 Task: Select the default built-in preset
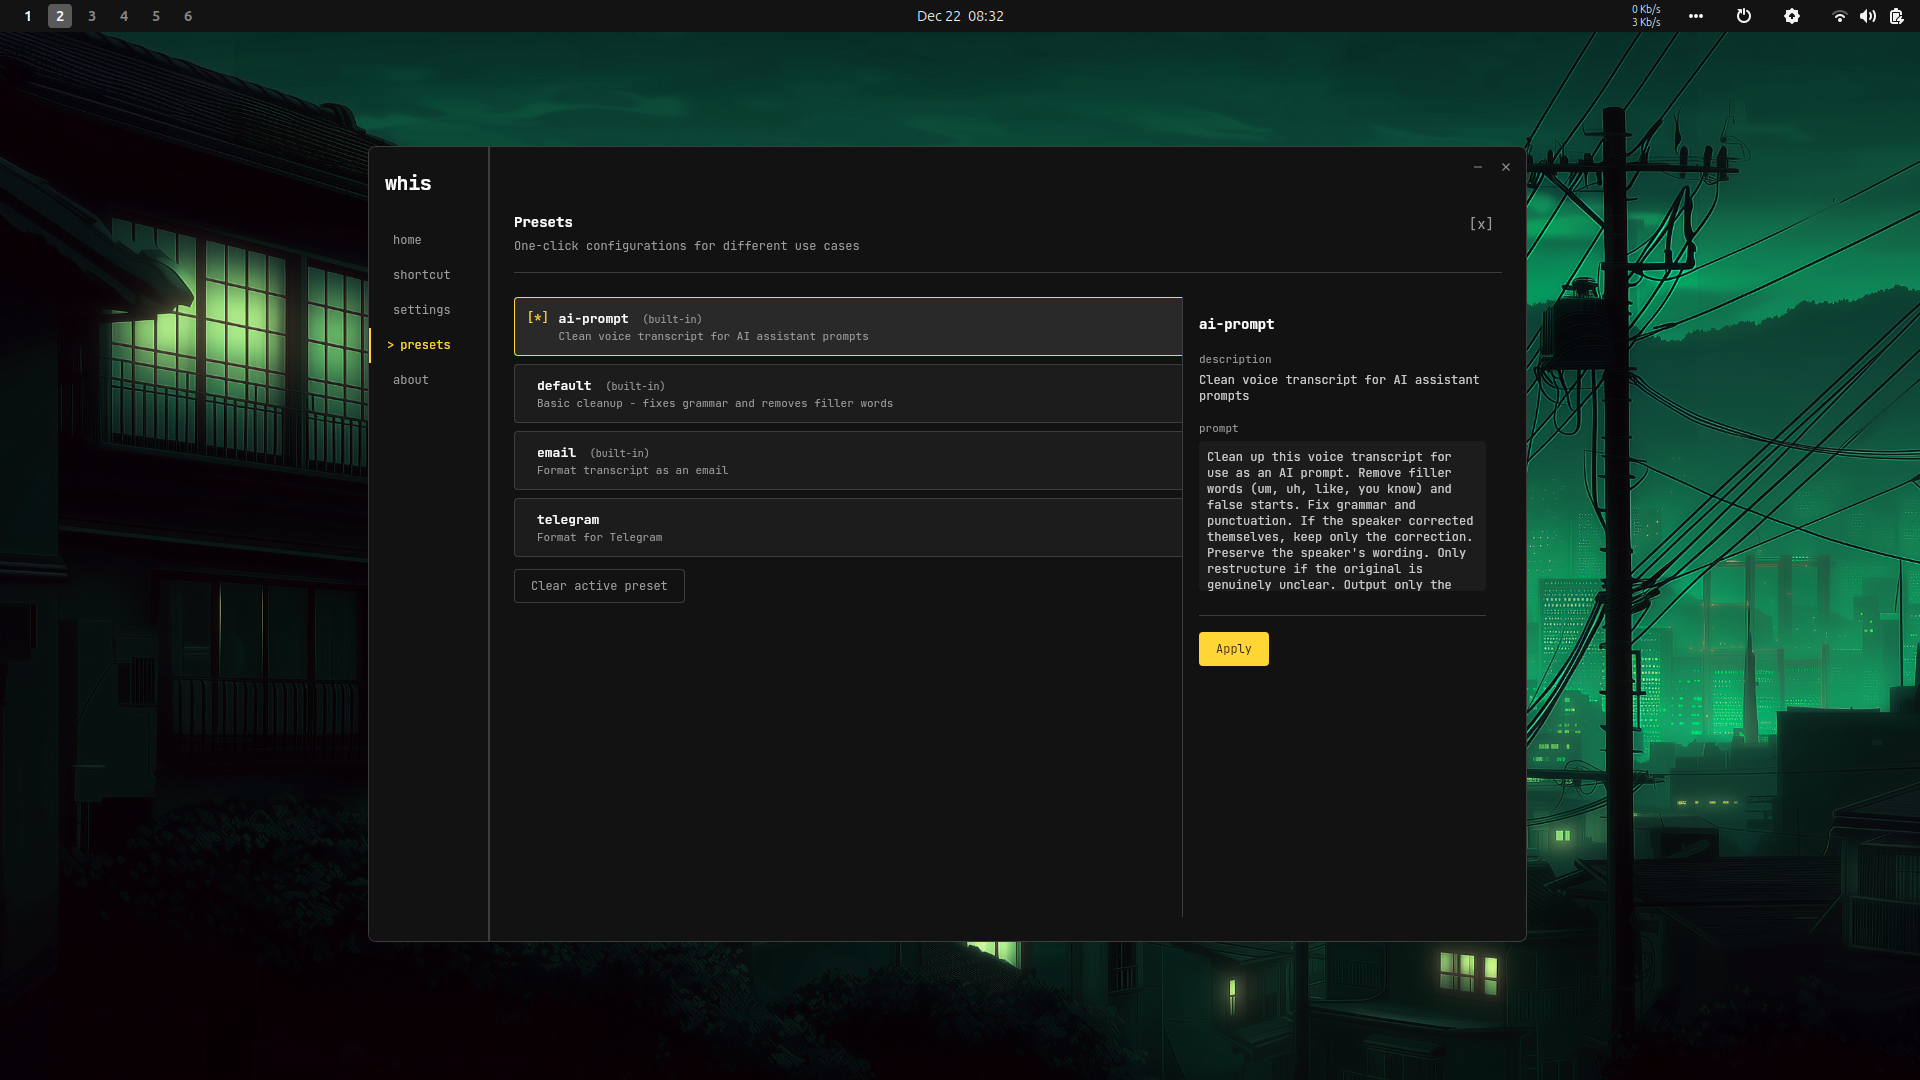click(x=848, y=393)
